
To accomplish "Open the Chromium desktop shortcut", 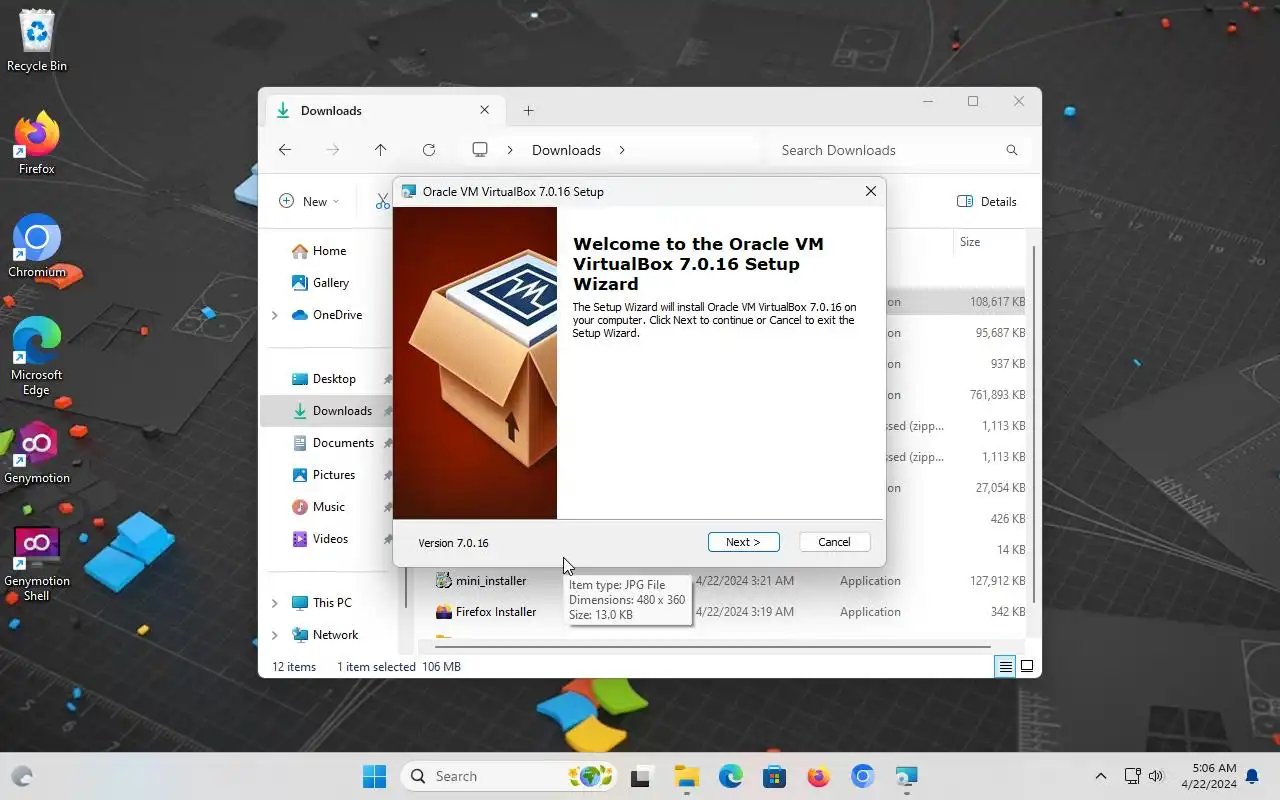I will [37, 247].
